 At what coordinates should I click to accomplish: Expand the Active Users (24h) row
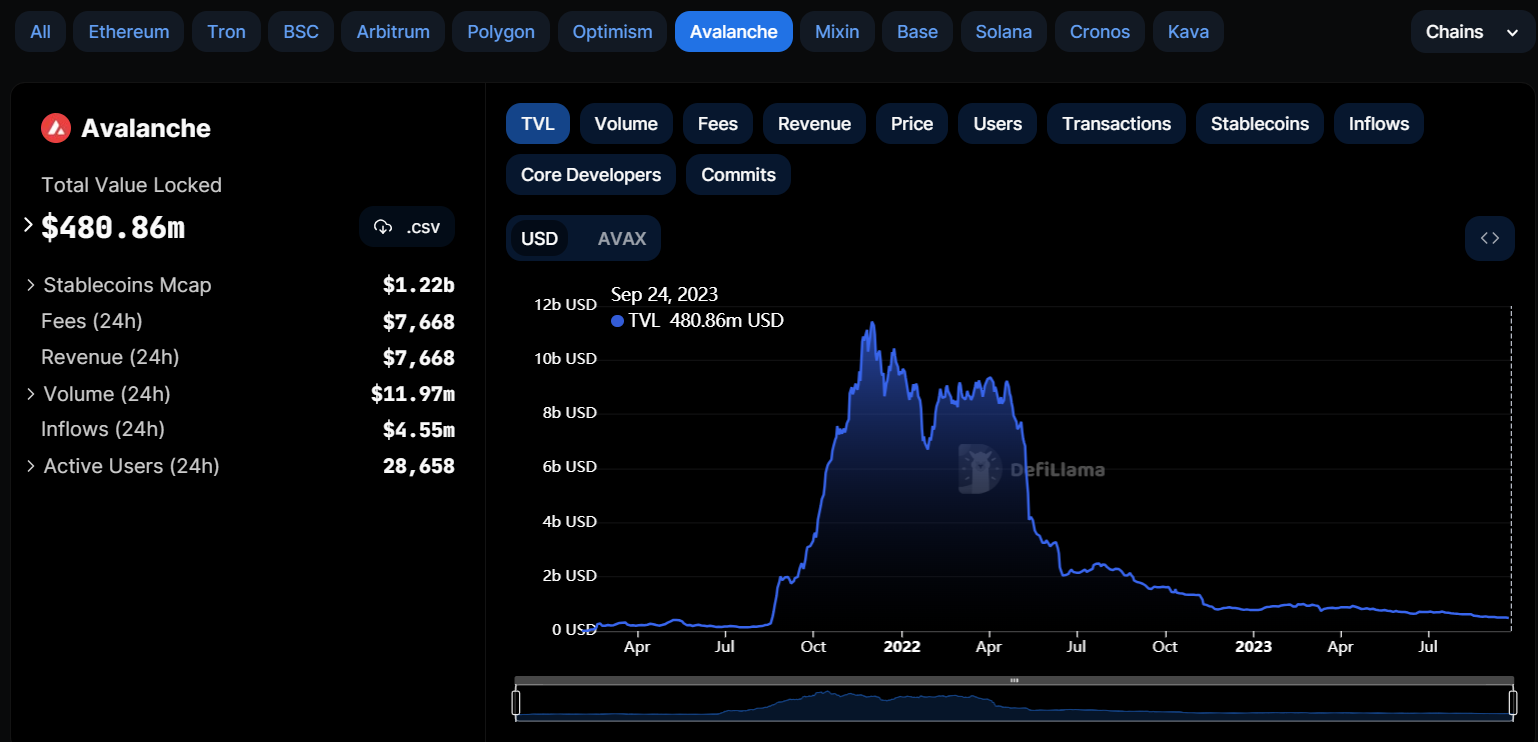[31, 466]
